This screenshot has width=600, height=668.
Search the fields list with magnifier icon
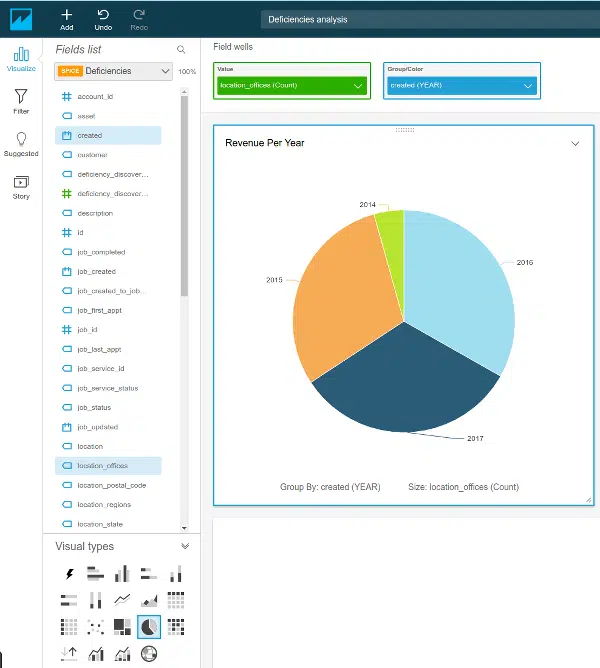tap(181, 49)
